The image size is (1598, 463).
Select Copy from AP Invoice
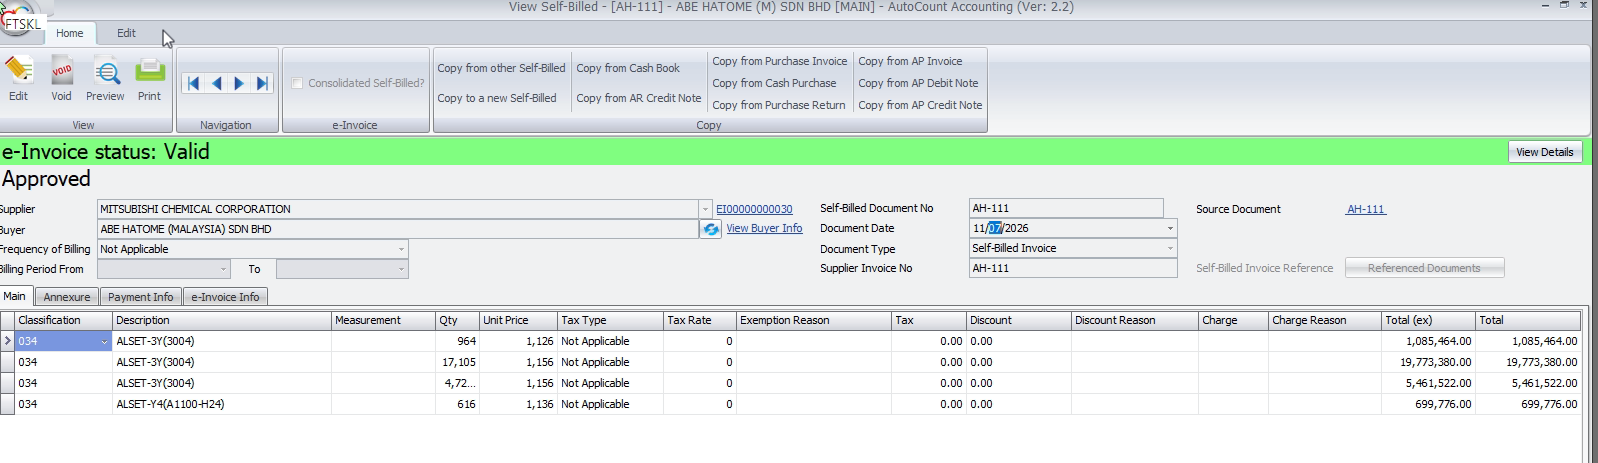[x=910, y=61]
